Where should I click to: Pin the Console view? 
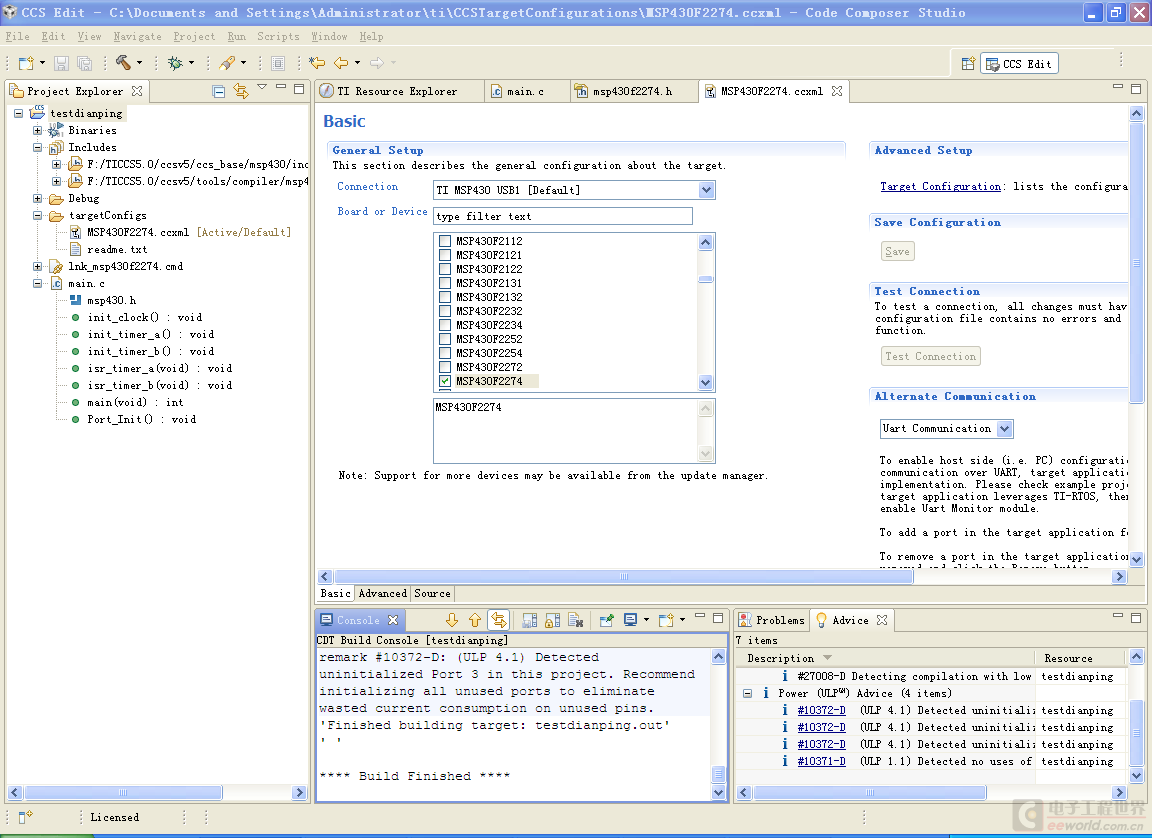coord(606,621)
